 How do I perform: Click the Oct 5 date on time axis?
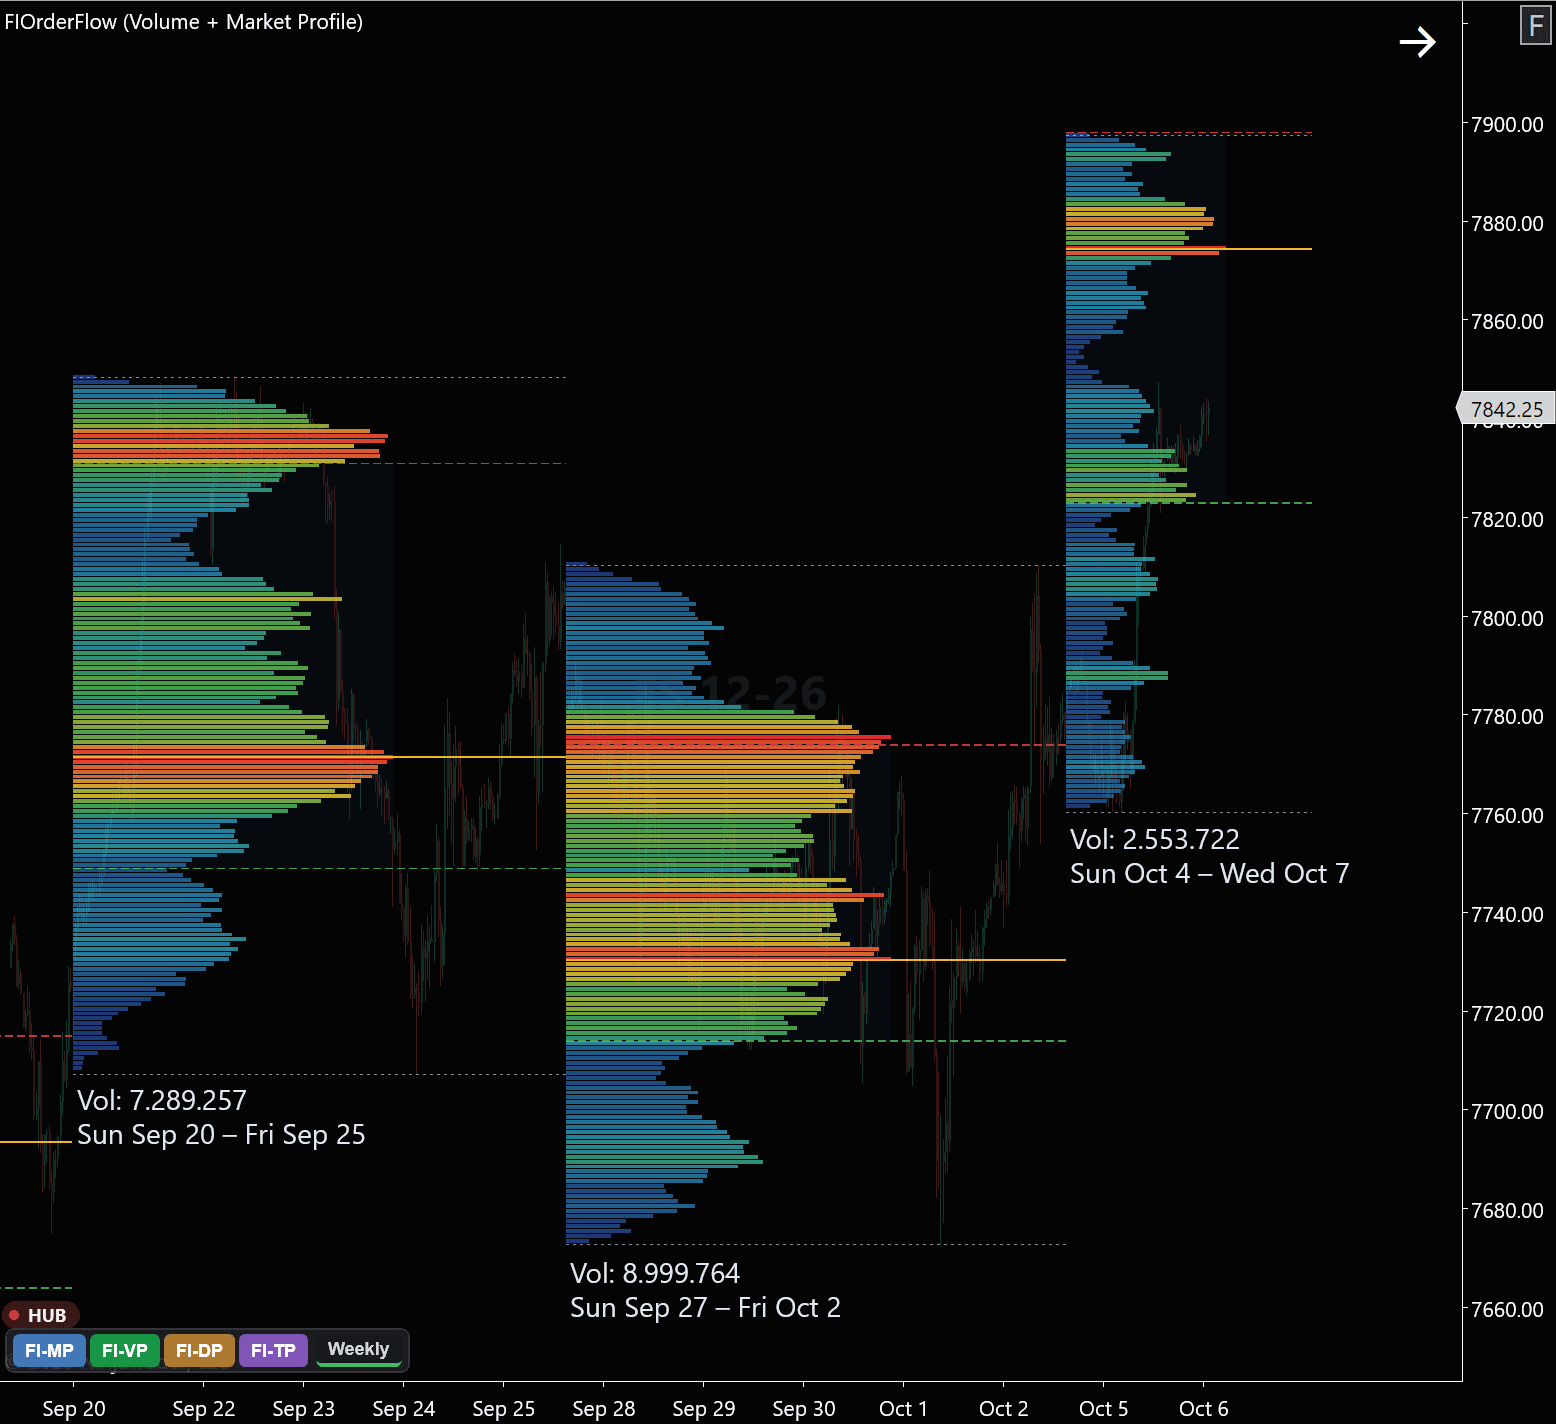pyautogui.click(x=1104, y=1408)
